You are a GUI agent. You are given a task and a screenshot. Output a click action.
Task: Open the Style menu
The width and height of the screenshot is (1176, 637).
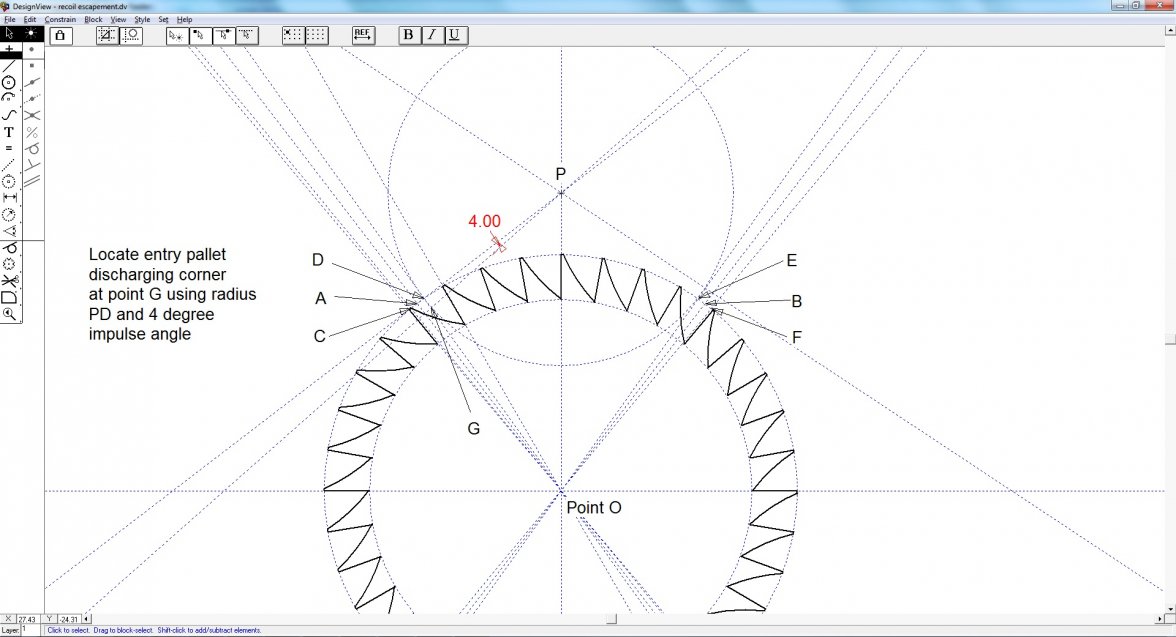click(x=142, y=19)
